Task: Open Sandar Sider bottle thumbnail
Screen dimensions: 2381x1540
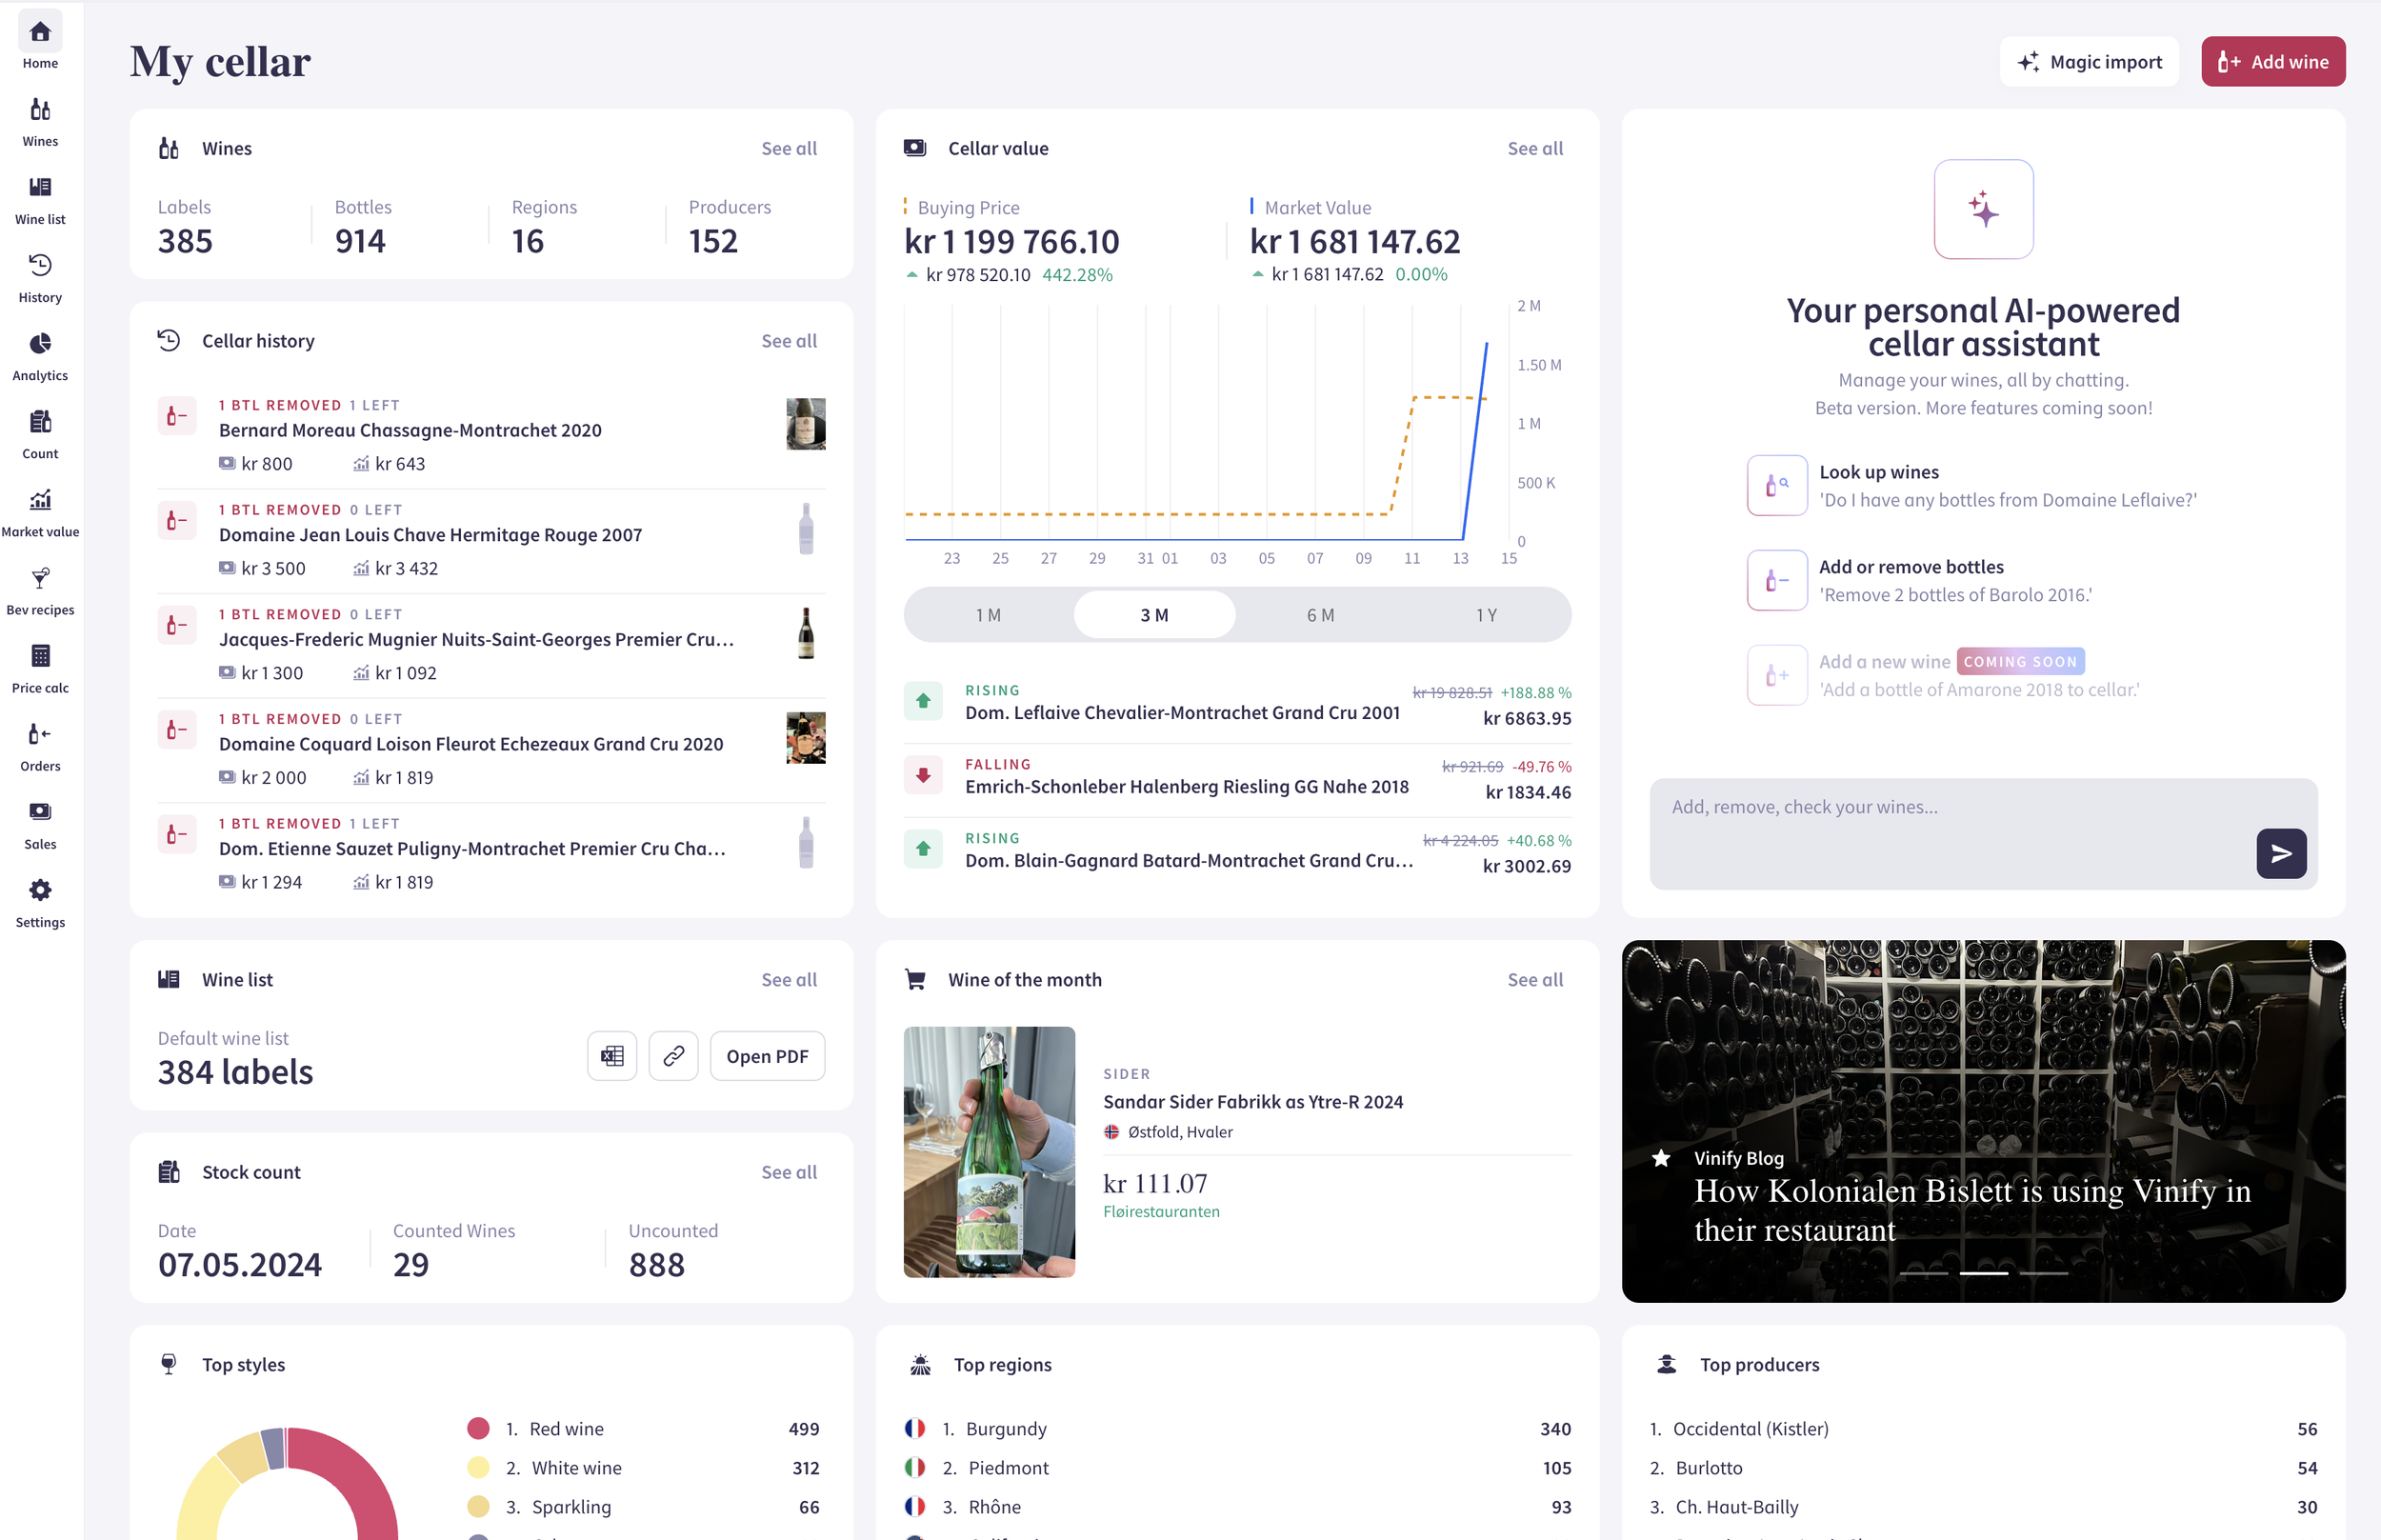Action: click(x=989, y=1151)
